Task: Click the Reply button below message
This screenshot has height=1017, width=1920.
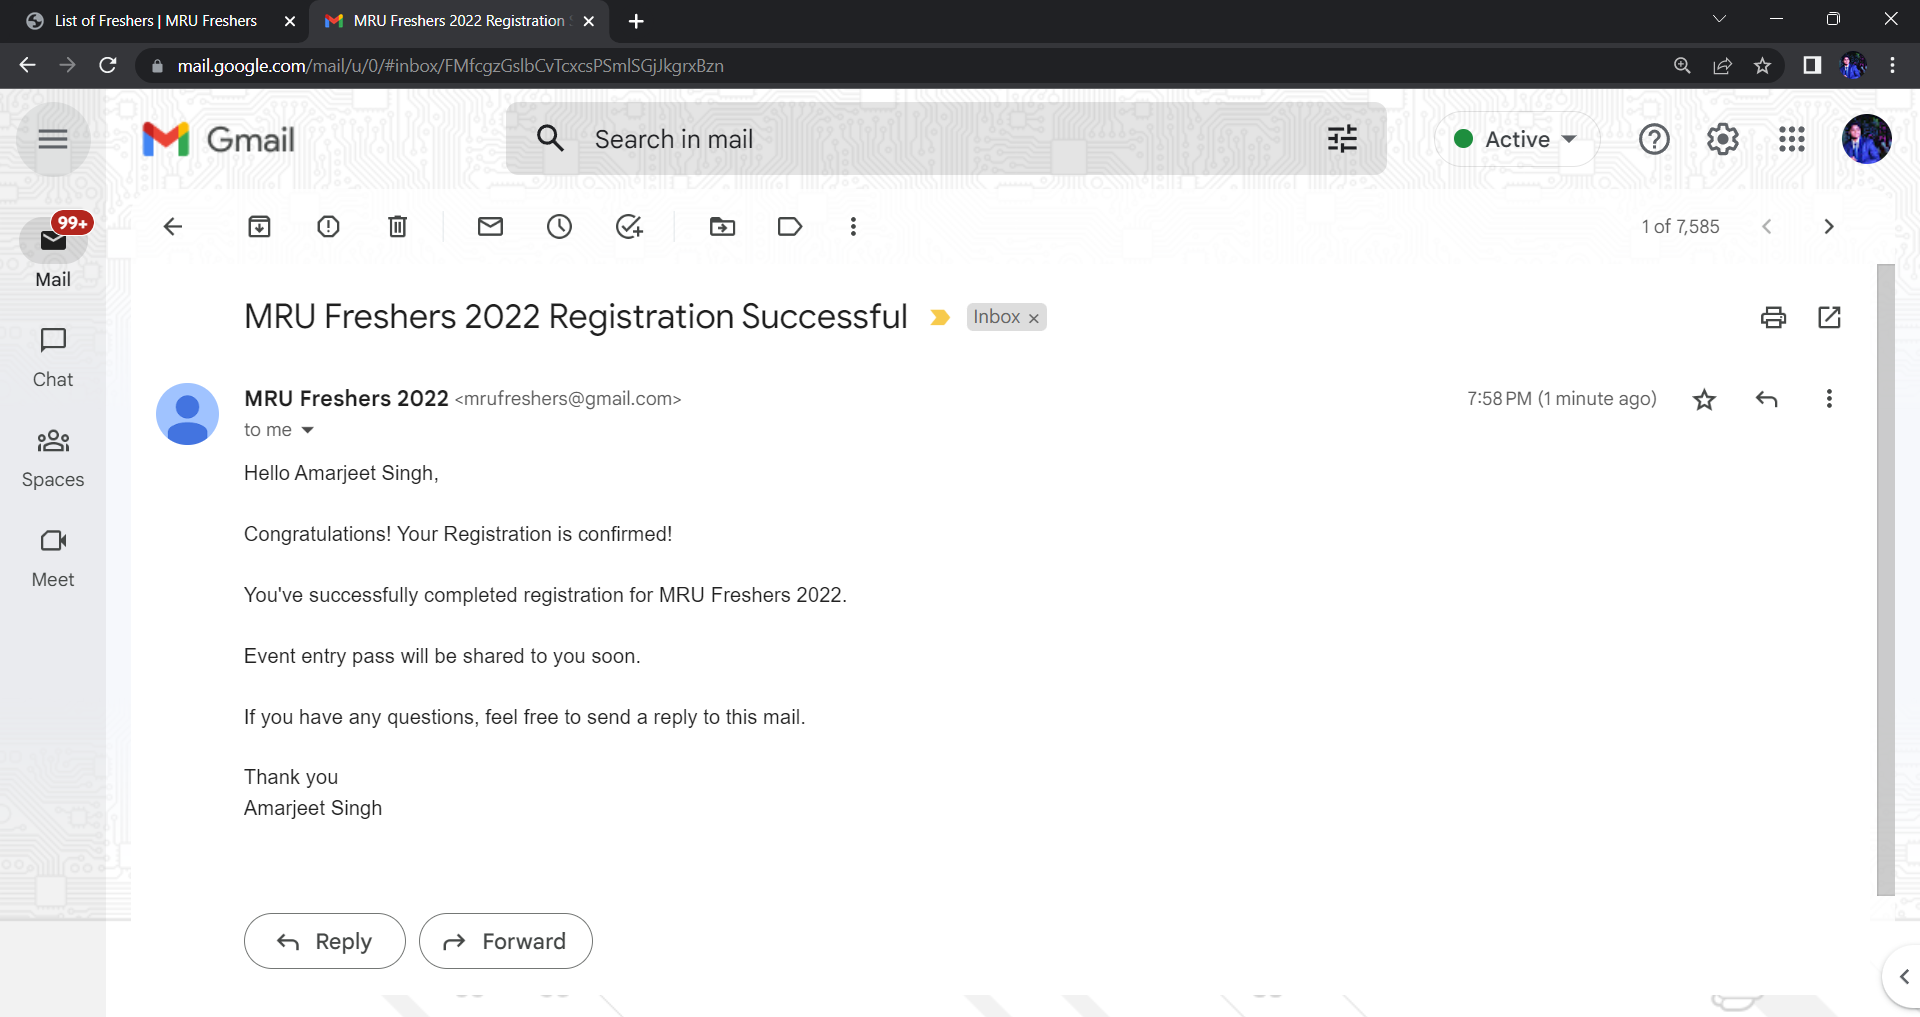Action: coord(324,941)
